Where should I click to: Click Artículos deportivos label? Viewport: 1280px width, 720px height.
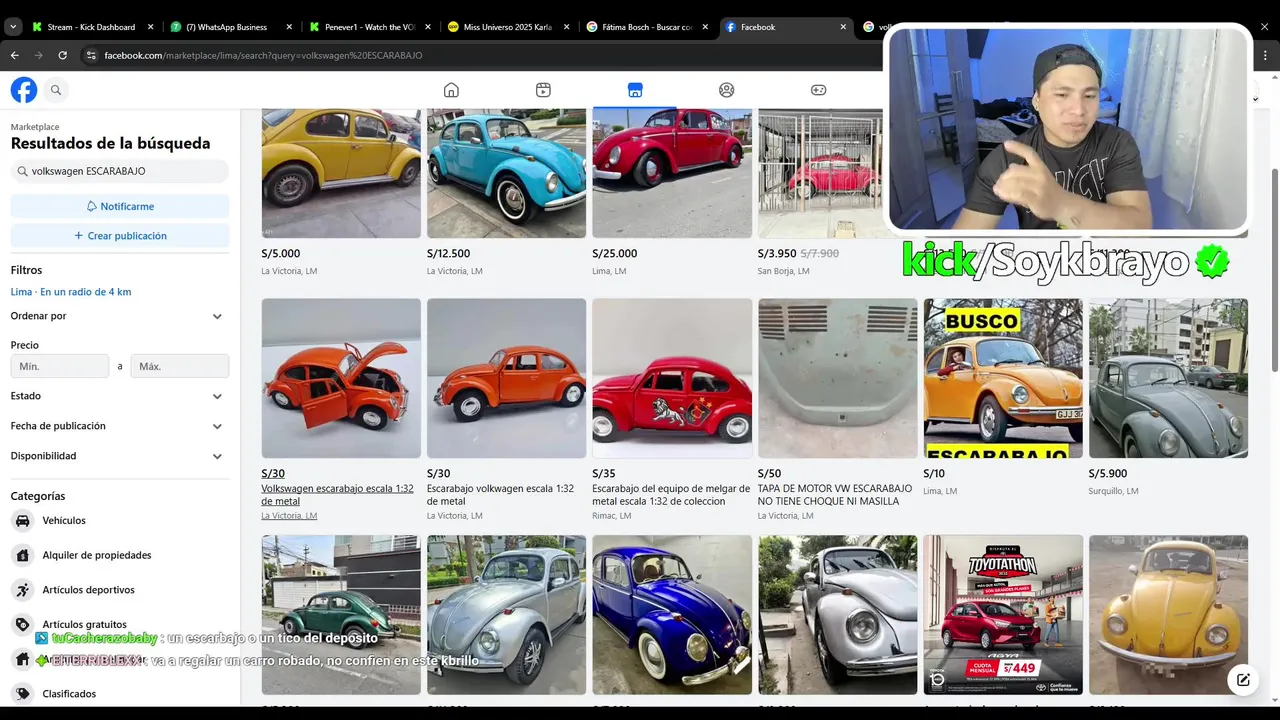pos(88,590)
